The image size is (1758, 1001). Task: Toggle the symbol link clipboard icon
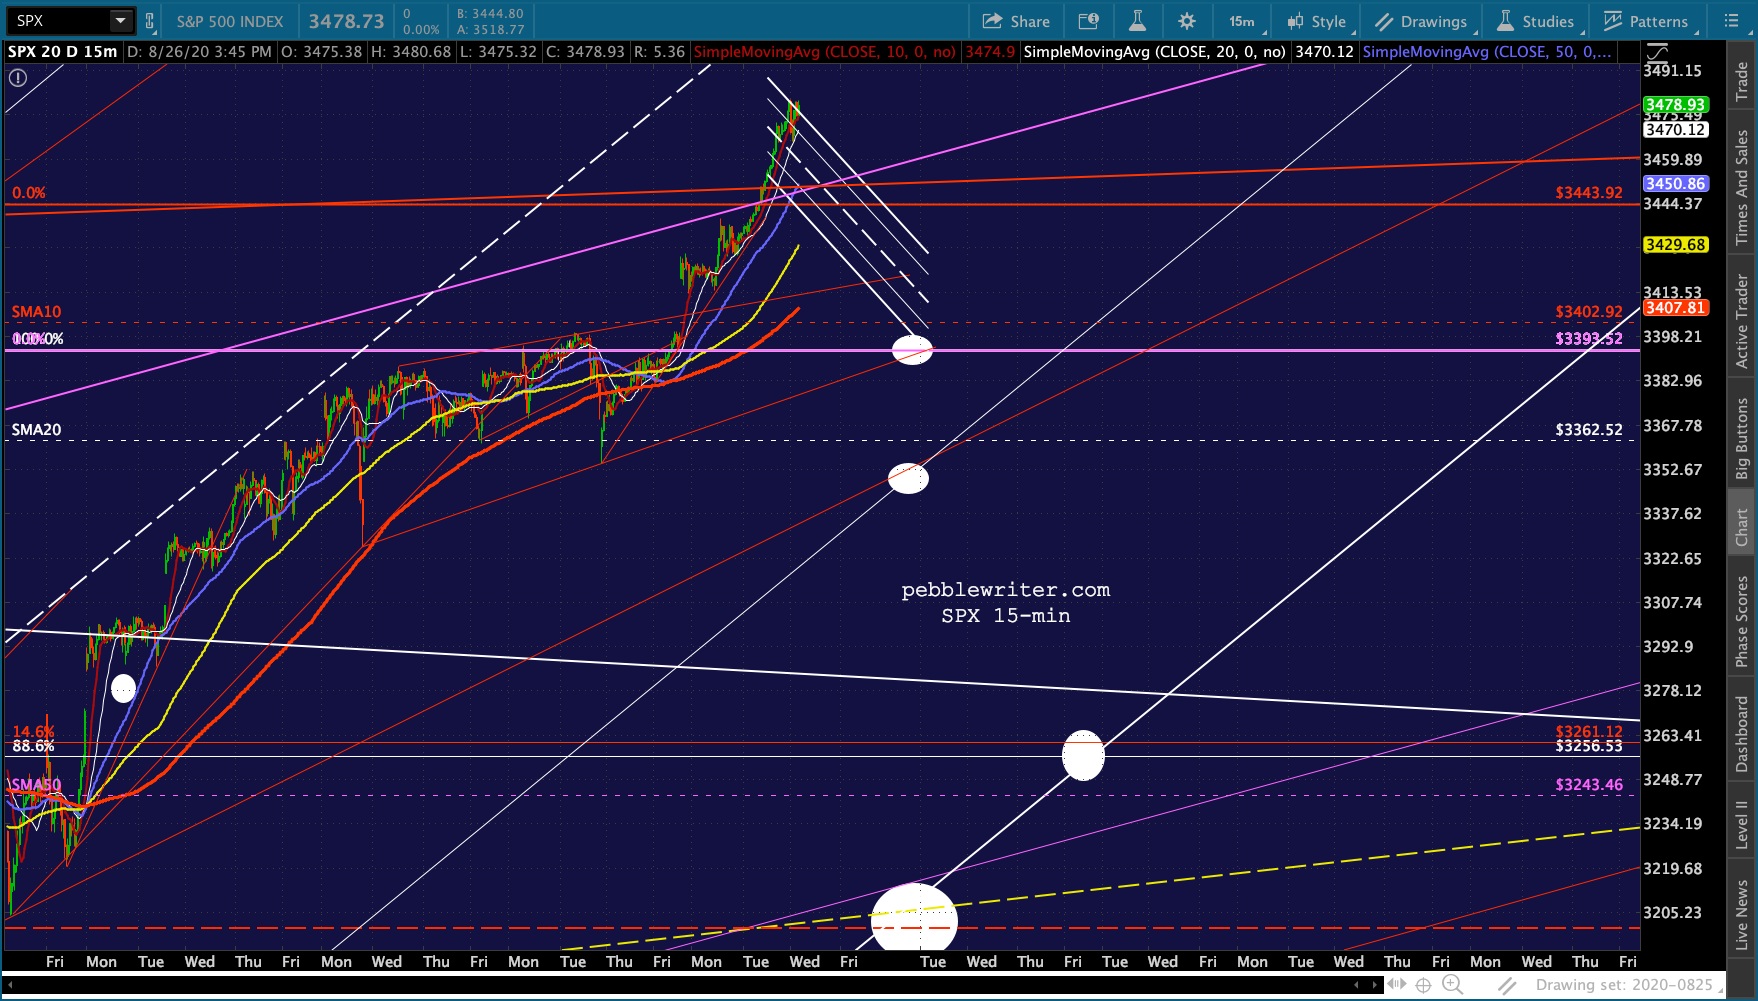150,21
